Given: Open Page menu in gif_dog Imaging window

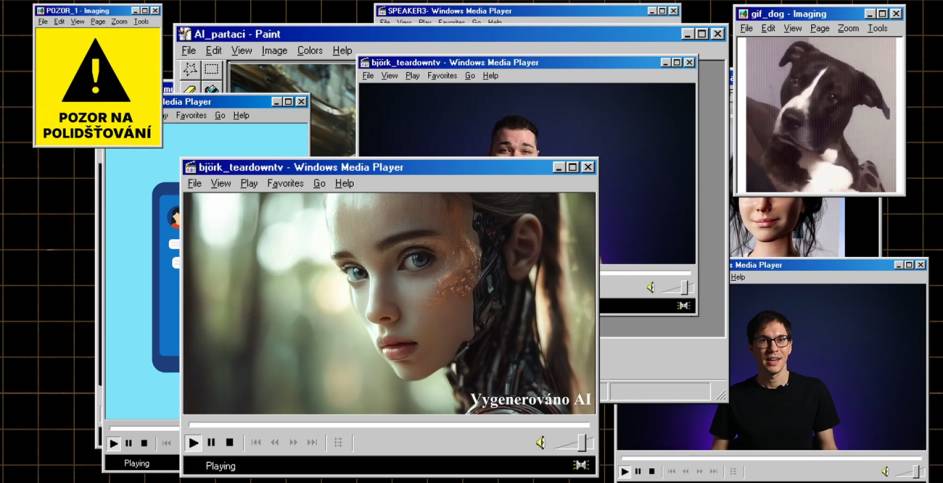Looking at the screenshot, I should (820, 28).
